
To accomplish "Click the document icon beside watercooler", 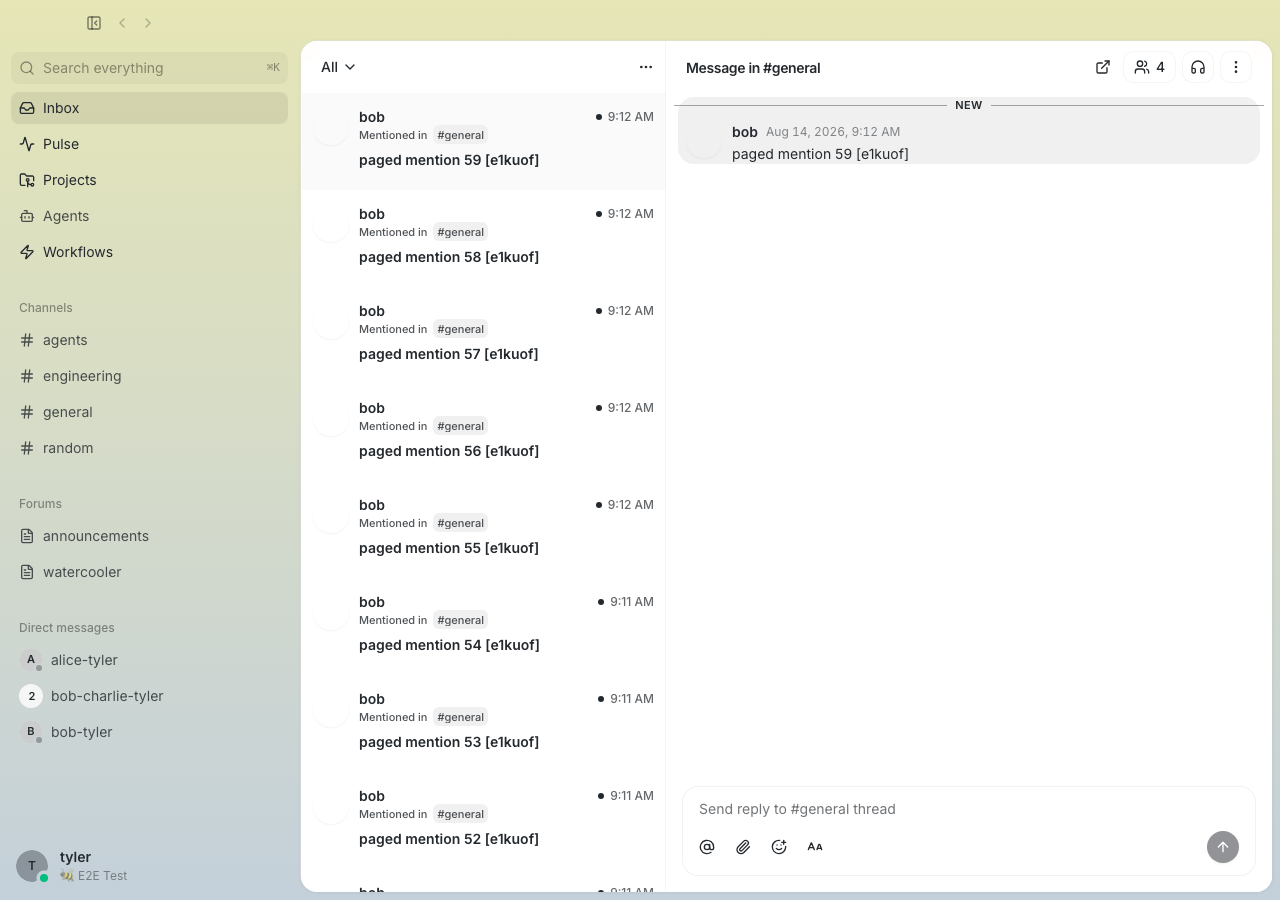I will (x=27, y=572).
